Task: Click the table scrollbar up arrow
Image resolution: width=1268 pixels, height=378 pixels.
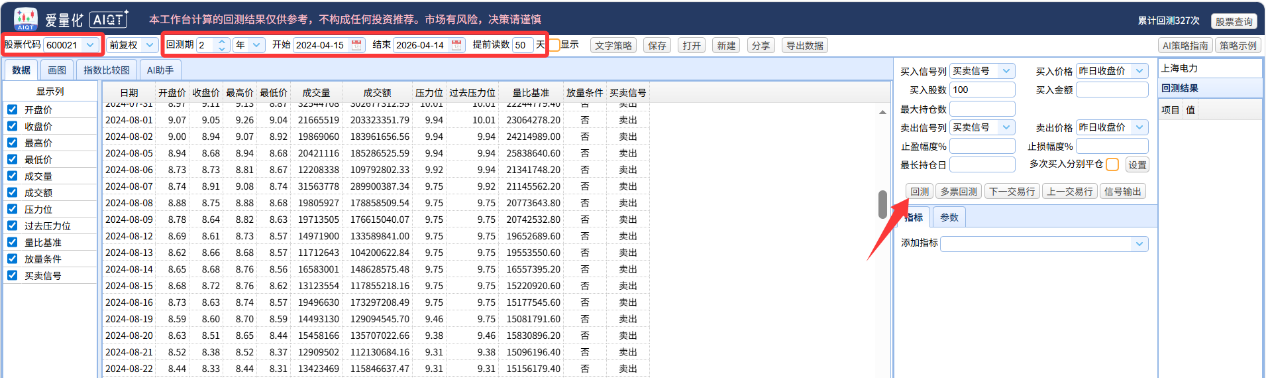Action: pos(882,111)
